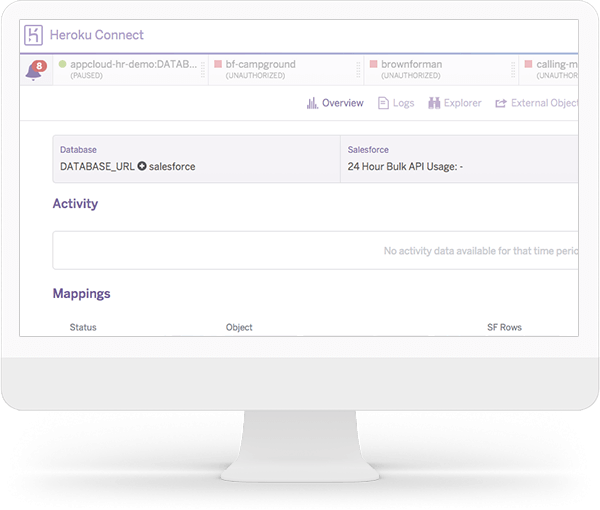Select the appcloud-hr-demo:DATAB... connection tab
Viewport: 600px width, 510px height.
pos(130,70)
